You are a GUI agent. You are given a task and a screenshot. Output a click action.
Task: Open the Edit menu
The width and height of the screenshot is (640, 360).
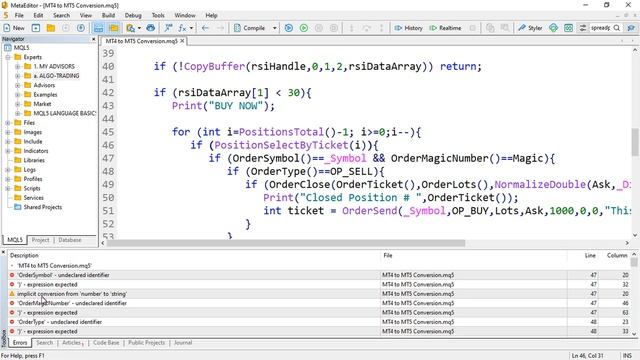(x=38, y=16)
